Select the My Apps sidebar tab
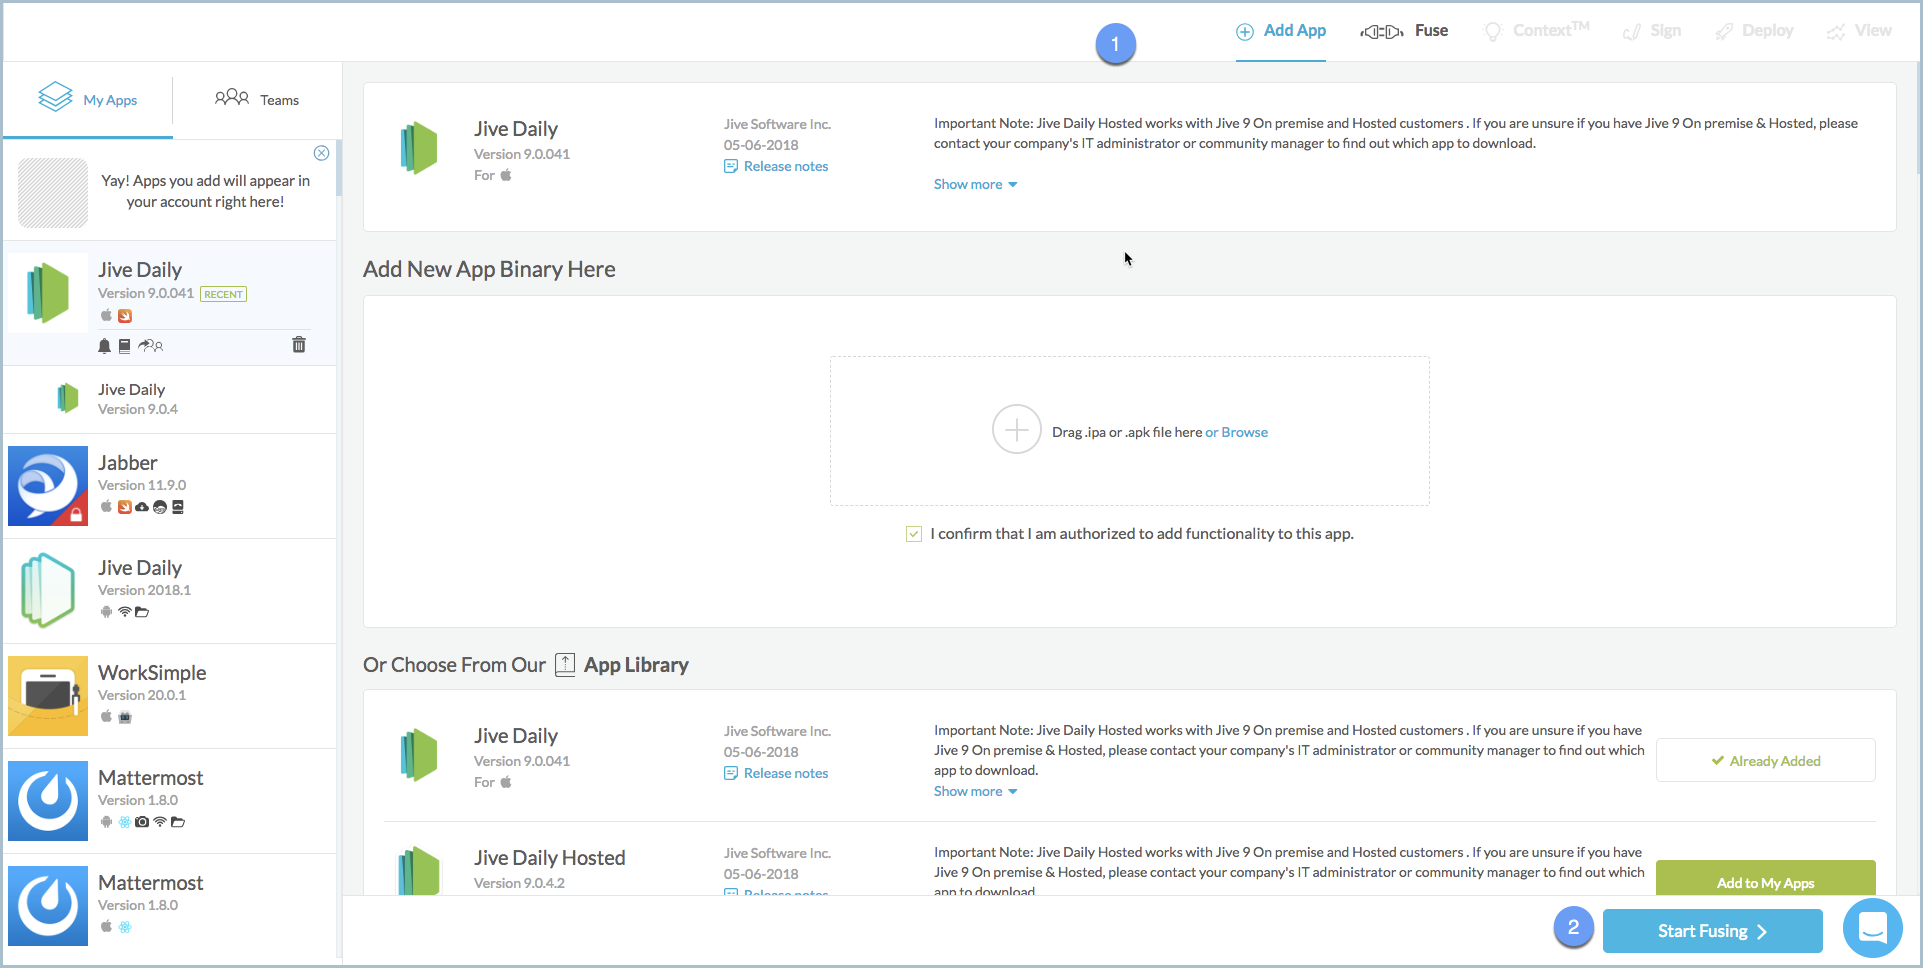Viewport: 1923px width, 968px height. [88, 99]
